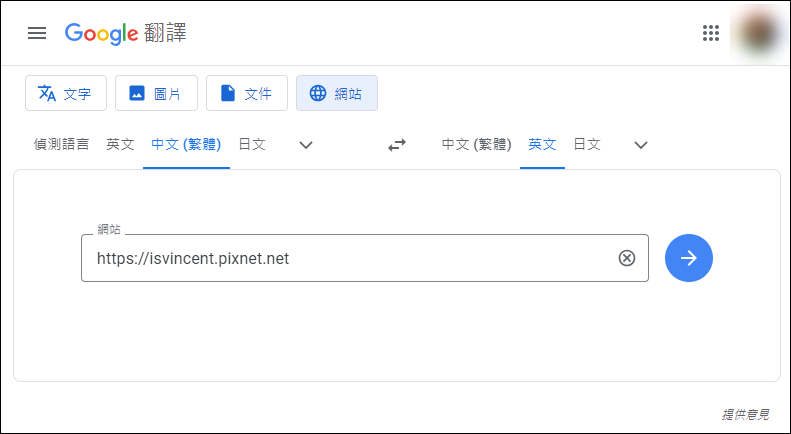Screen dimensions: 791x434
Task: Switch to 圖片 image translation
Action: coord(156,93)
